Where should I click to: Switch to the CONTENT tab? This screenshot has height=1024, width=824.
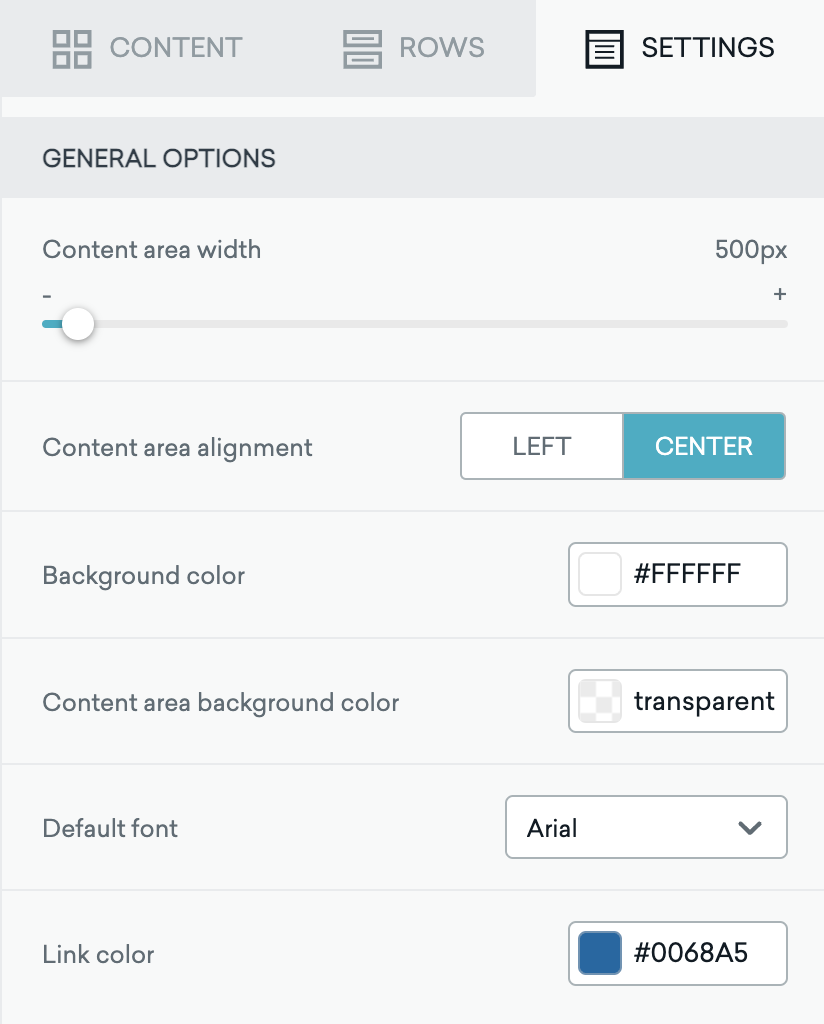point(148,48)
